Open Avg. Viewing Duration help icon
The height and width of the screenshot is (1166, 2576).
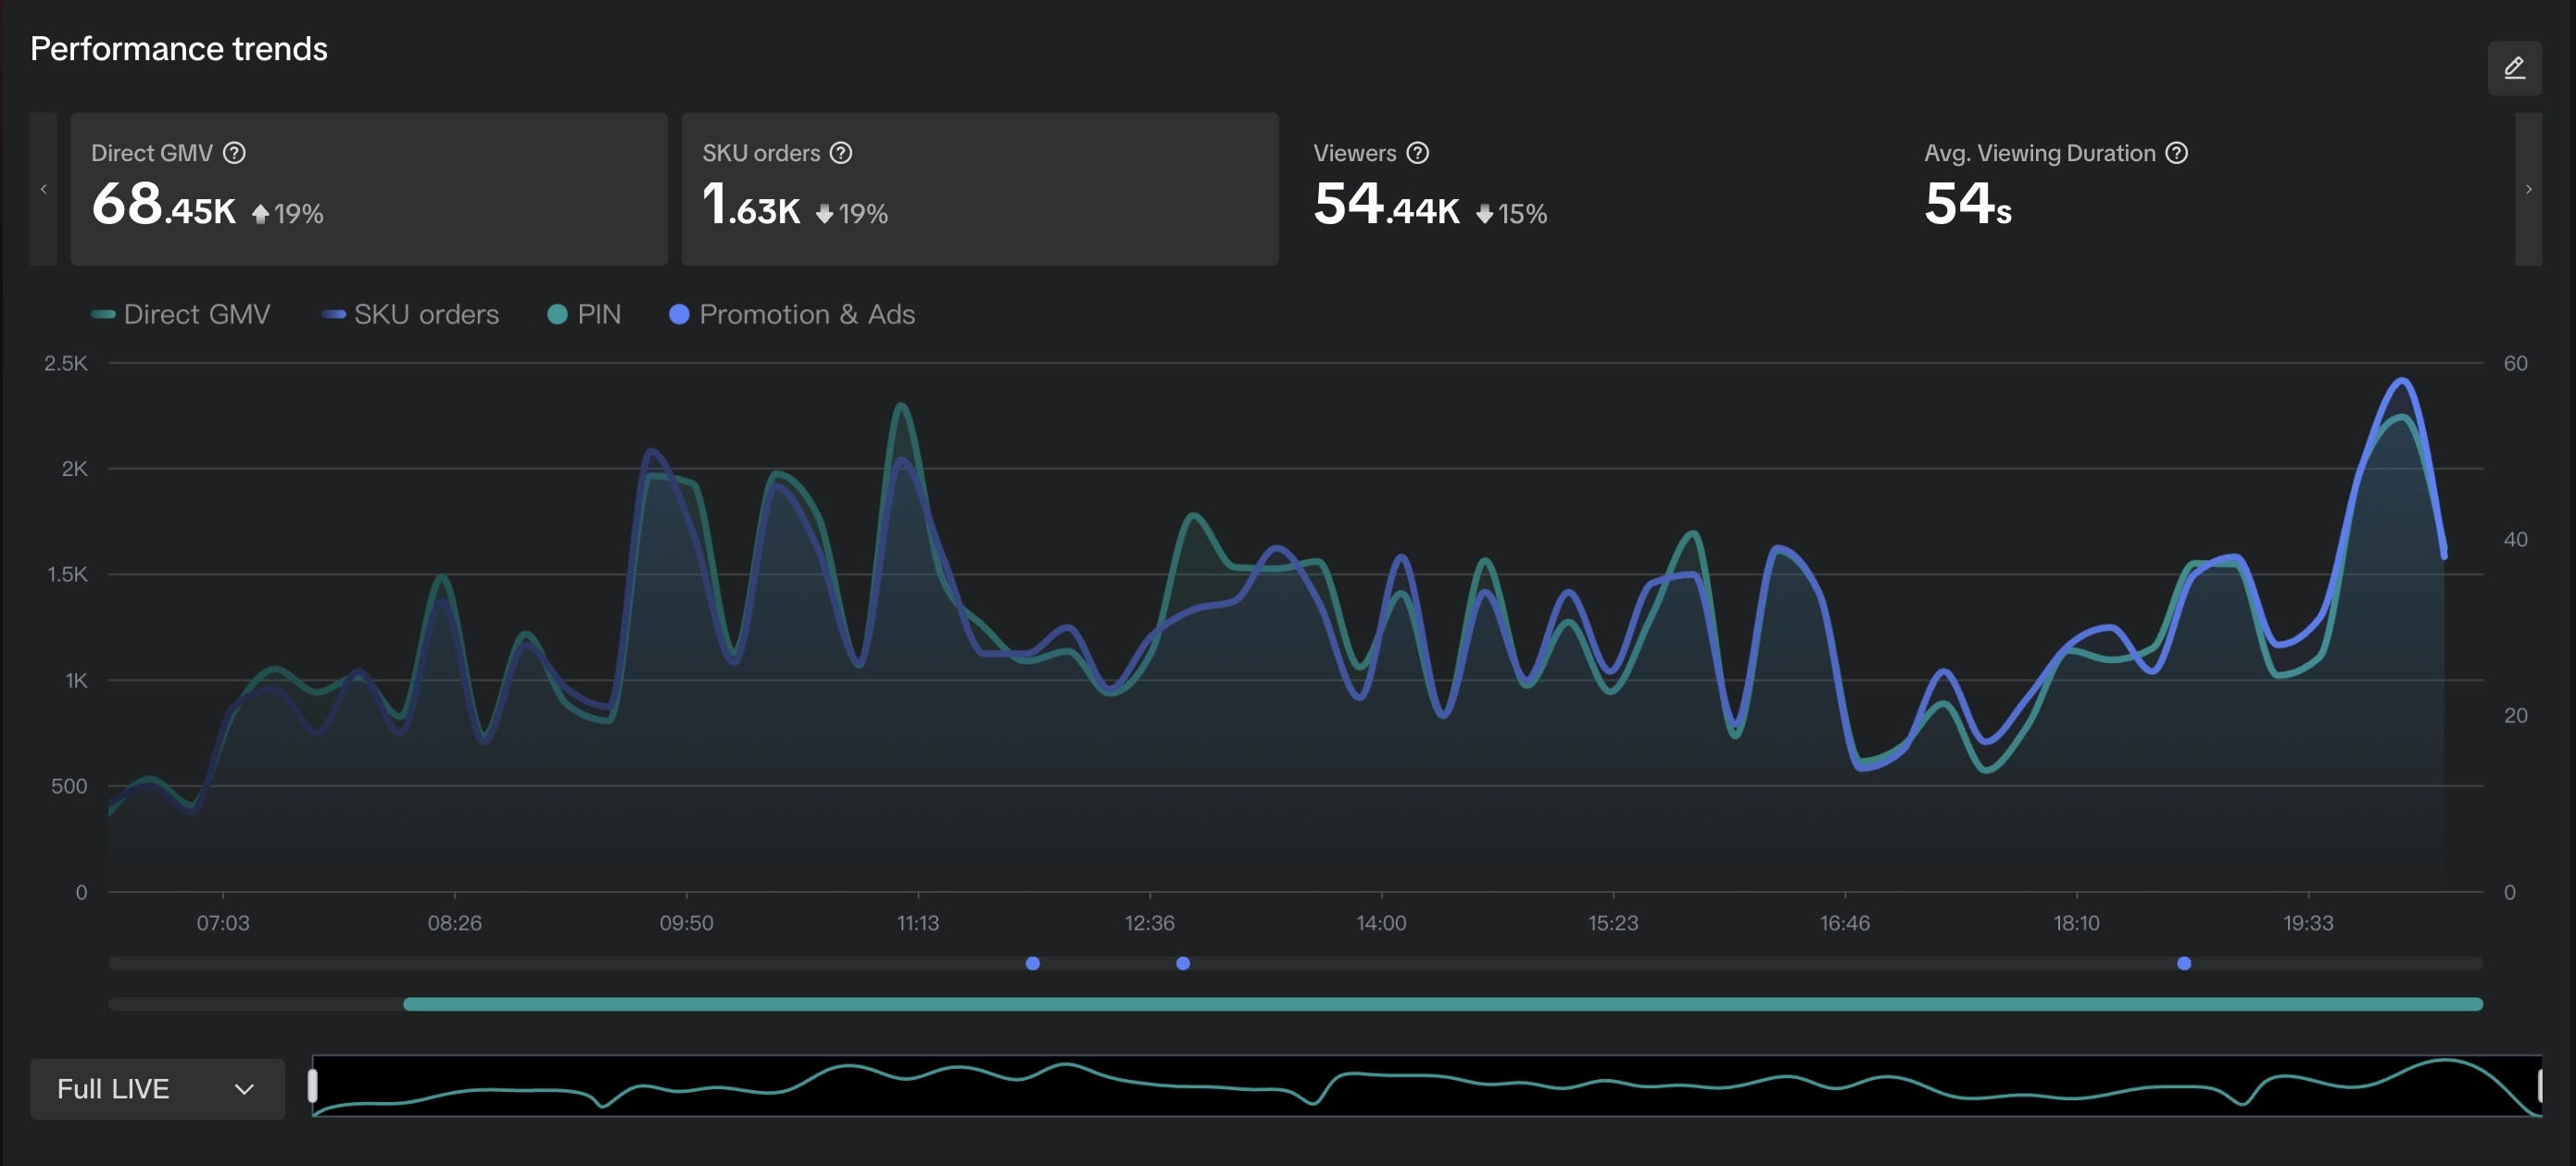pos(2176,153)
